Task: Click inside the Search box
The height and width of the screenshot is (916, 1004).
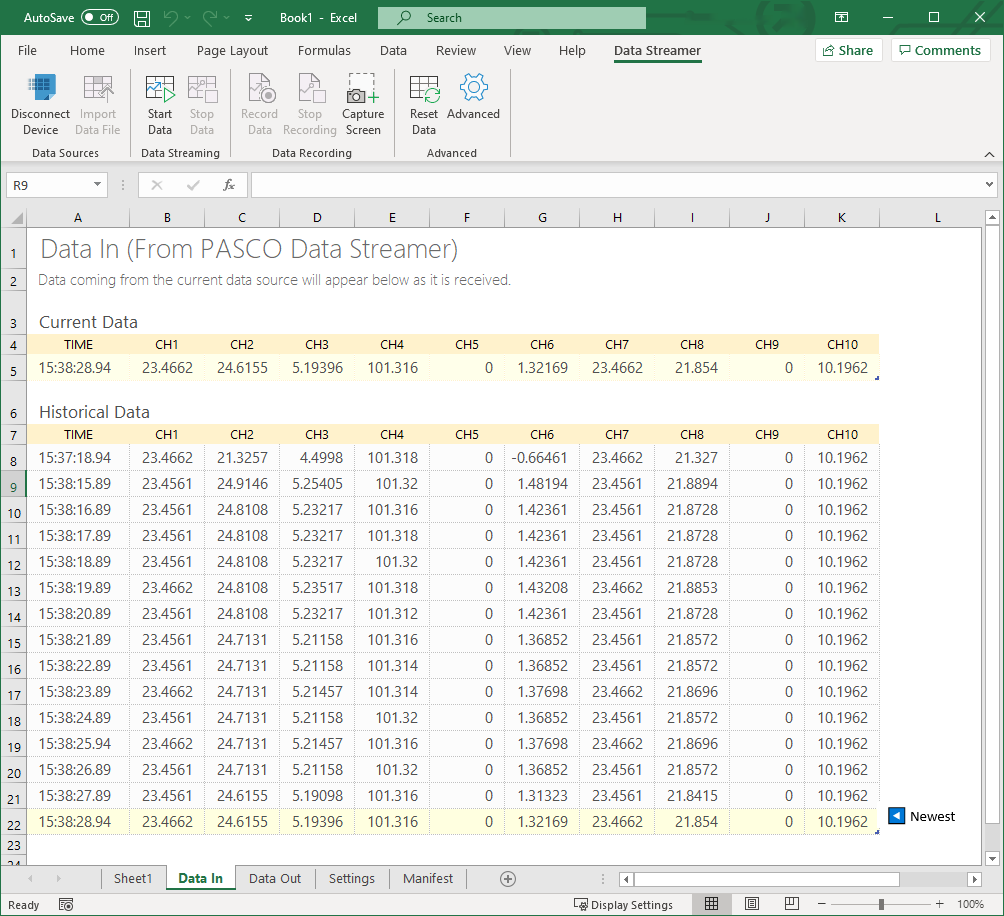Action: click(x=512, y=17)
